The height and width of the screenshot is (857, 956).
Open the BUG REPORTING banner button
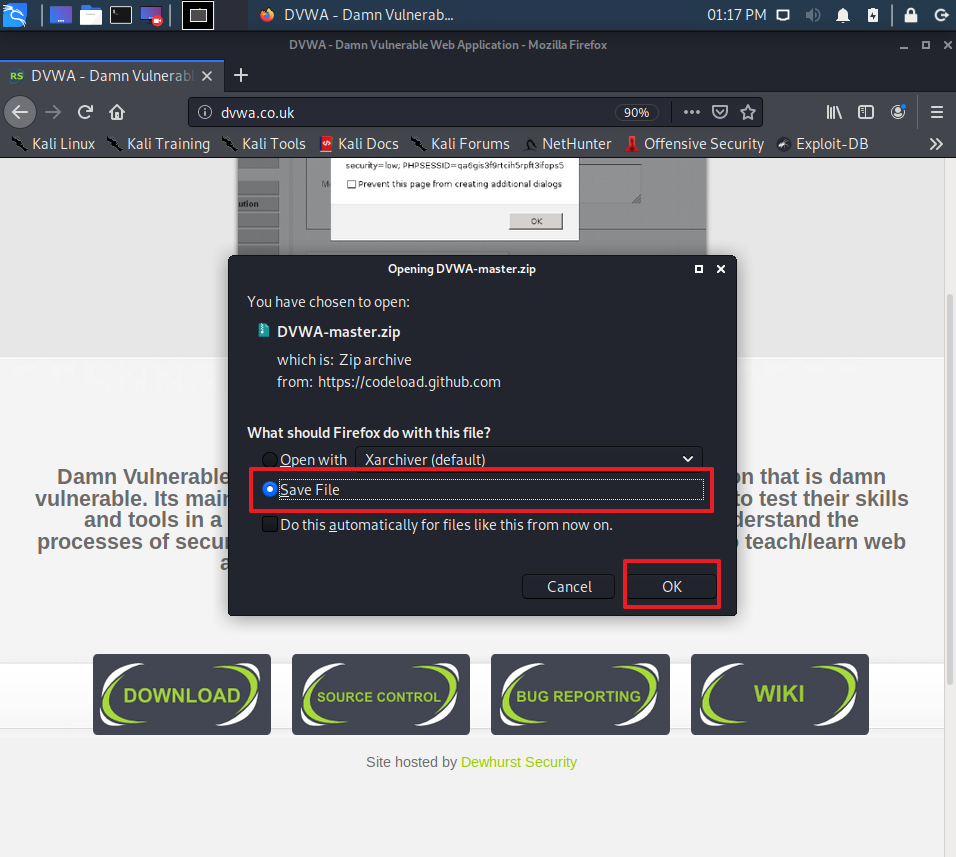pyautogui.click(x=580, y=694)
